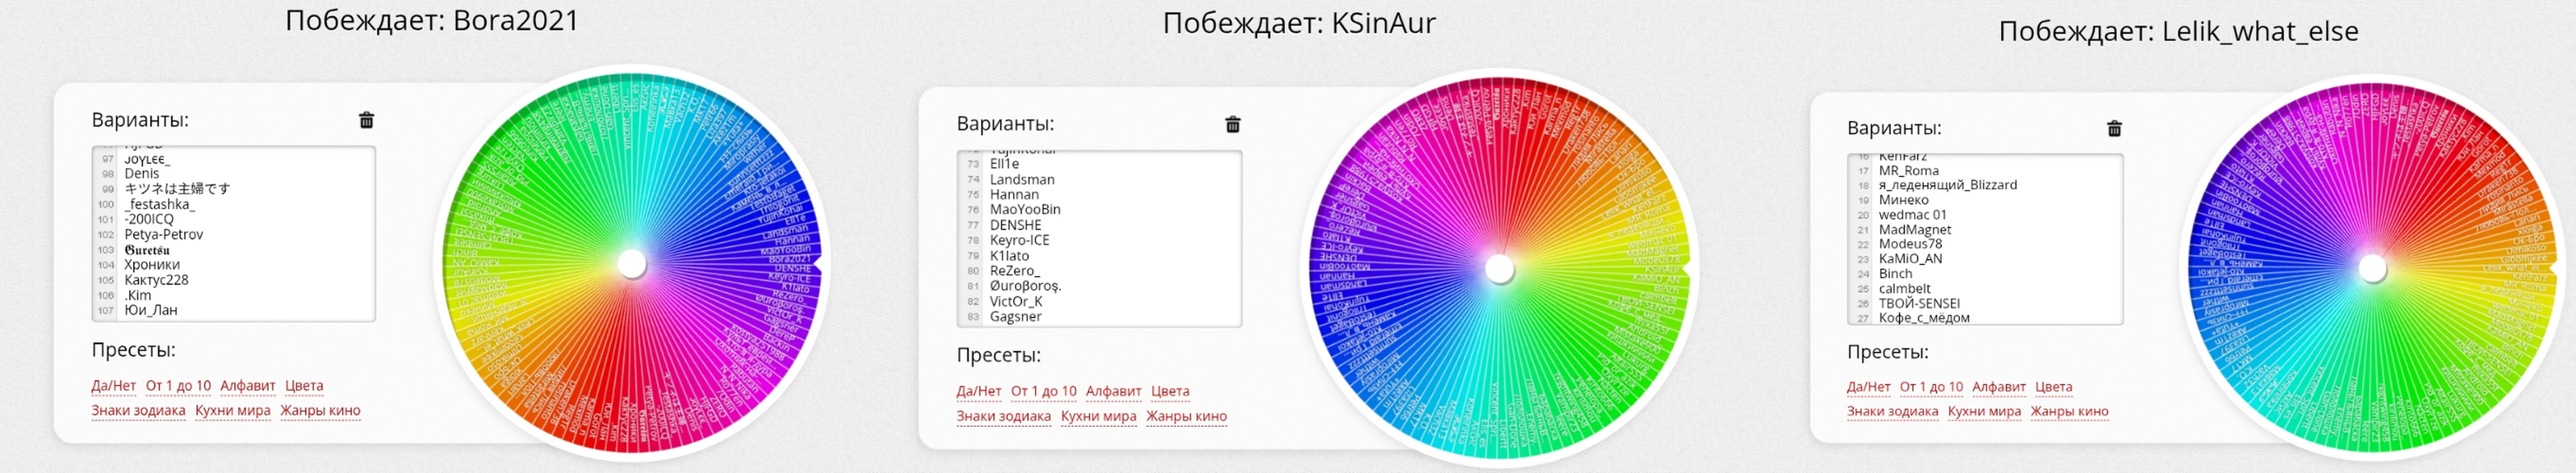Apply the От 1 до 10 preset in the Bora2021 panel
Viewport: 2576px width, 473px height.
coord(178,386)
